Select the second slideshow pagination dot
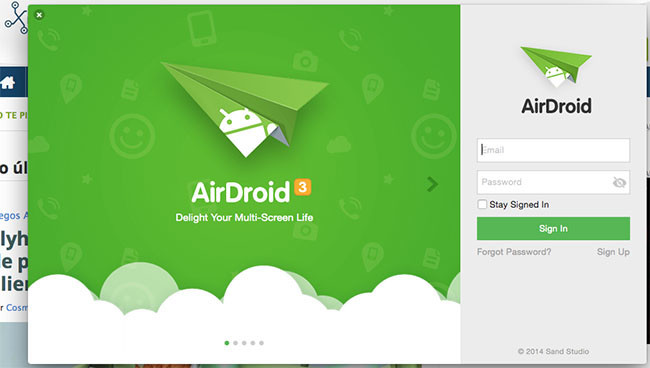This screenshot has height=368, width=650. [235, 343]
